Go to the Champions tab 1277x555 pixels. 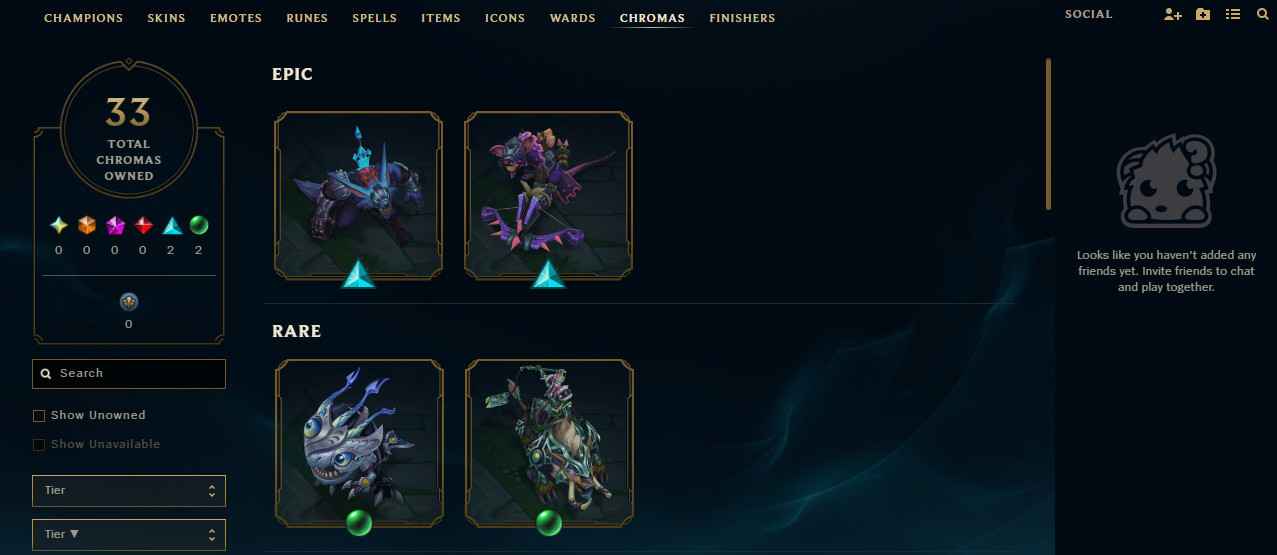coord(84,18)
